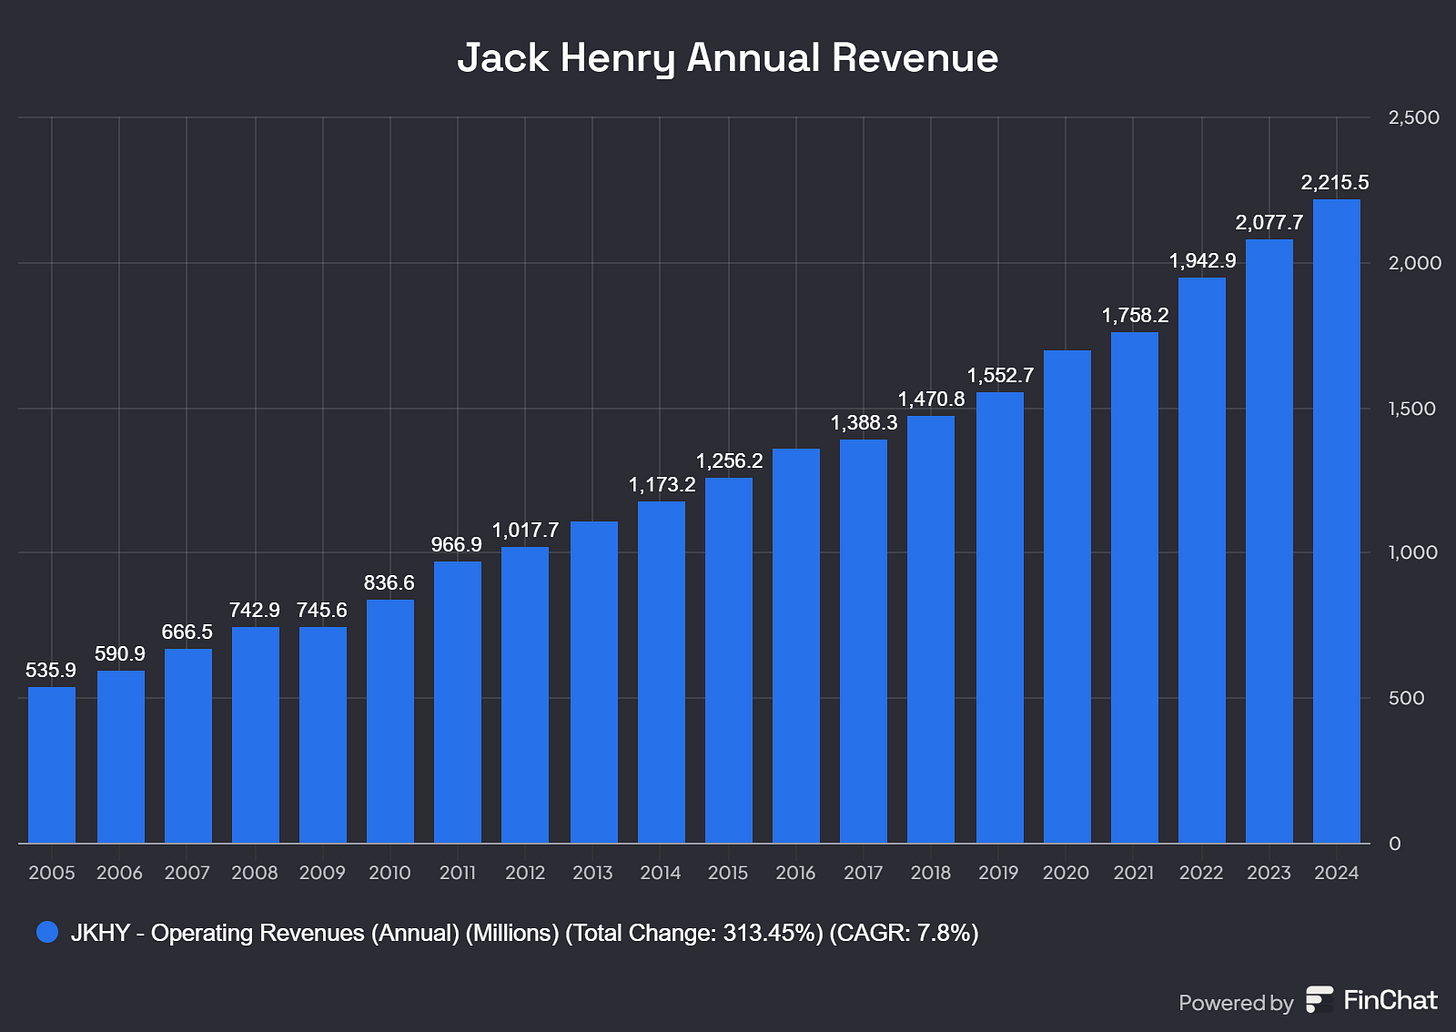Click the 1,173.2 data label
1456x1032 pixels.
coord(661,485)
